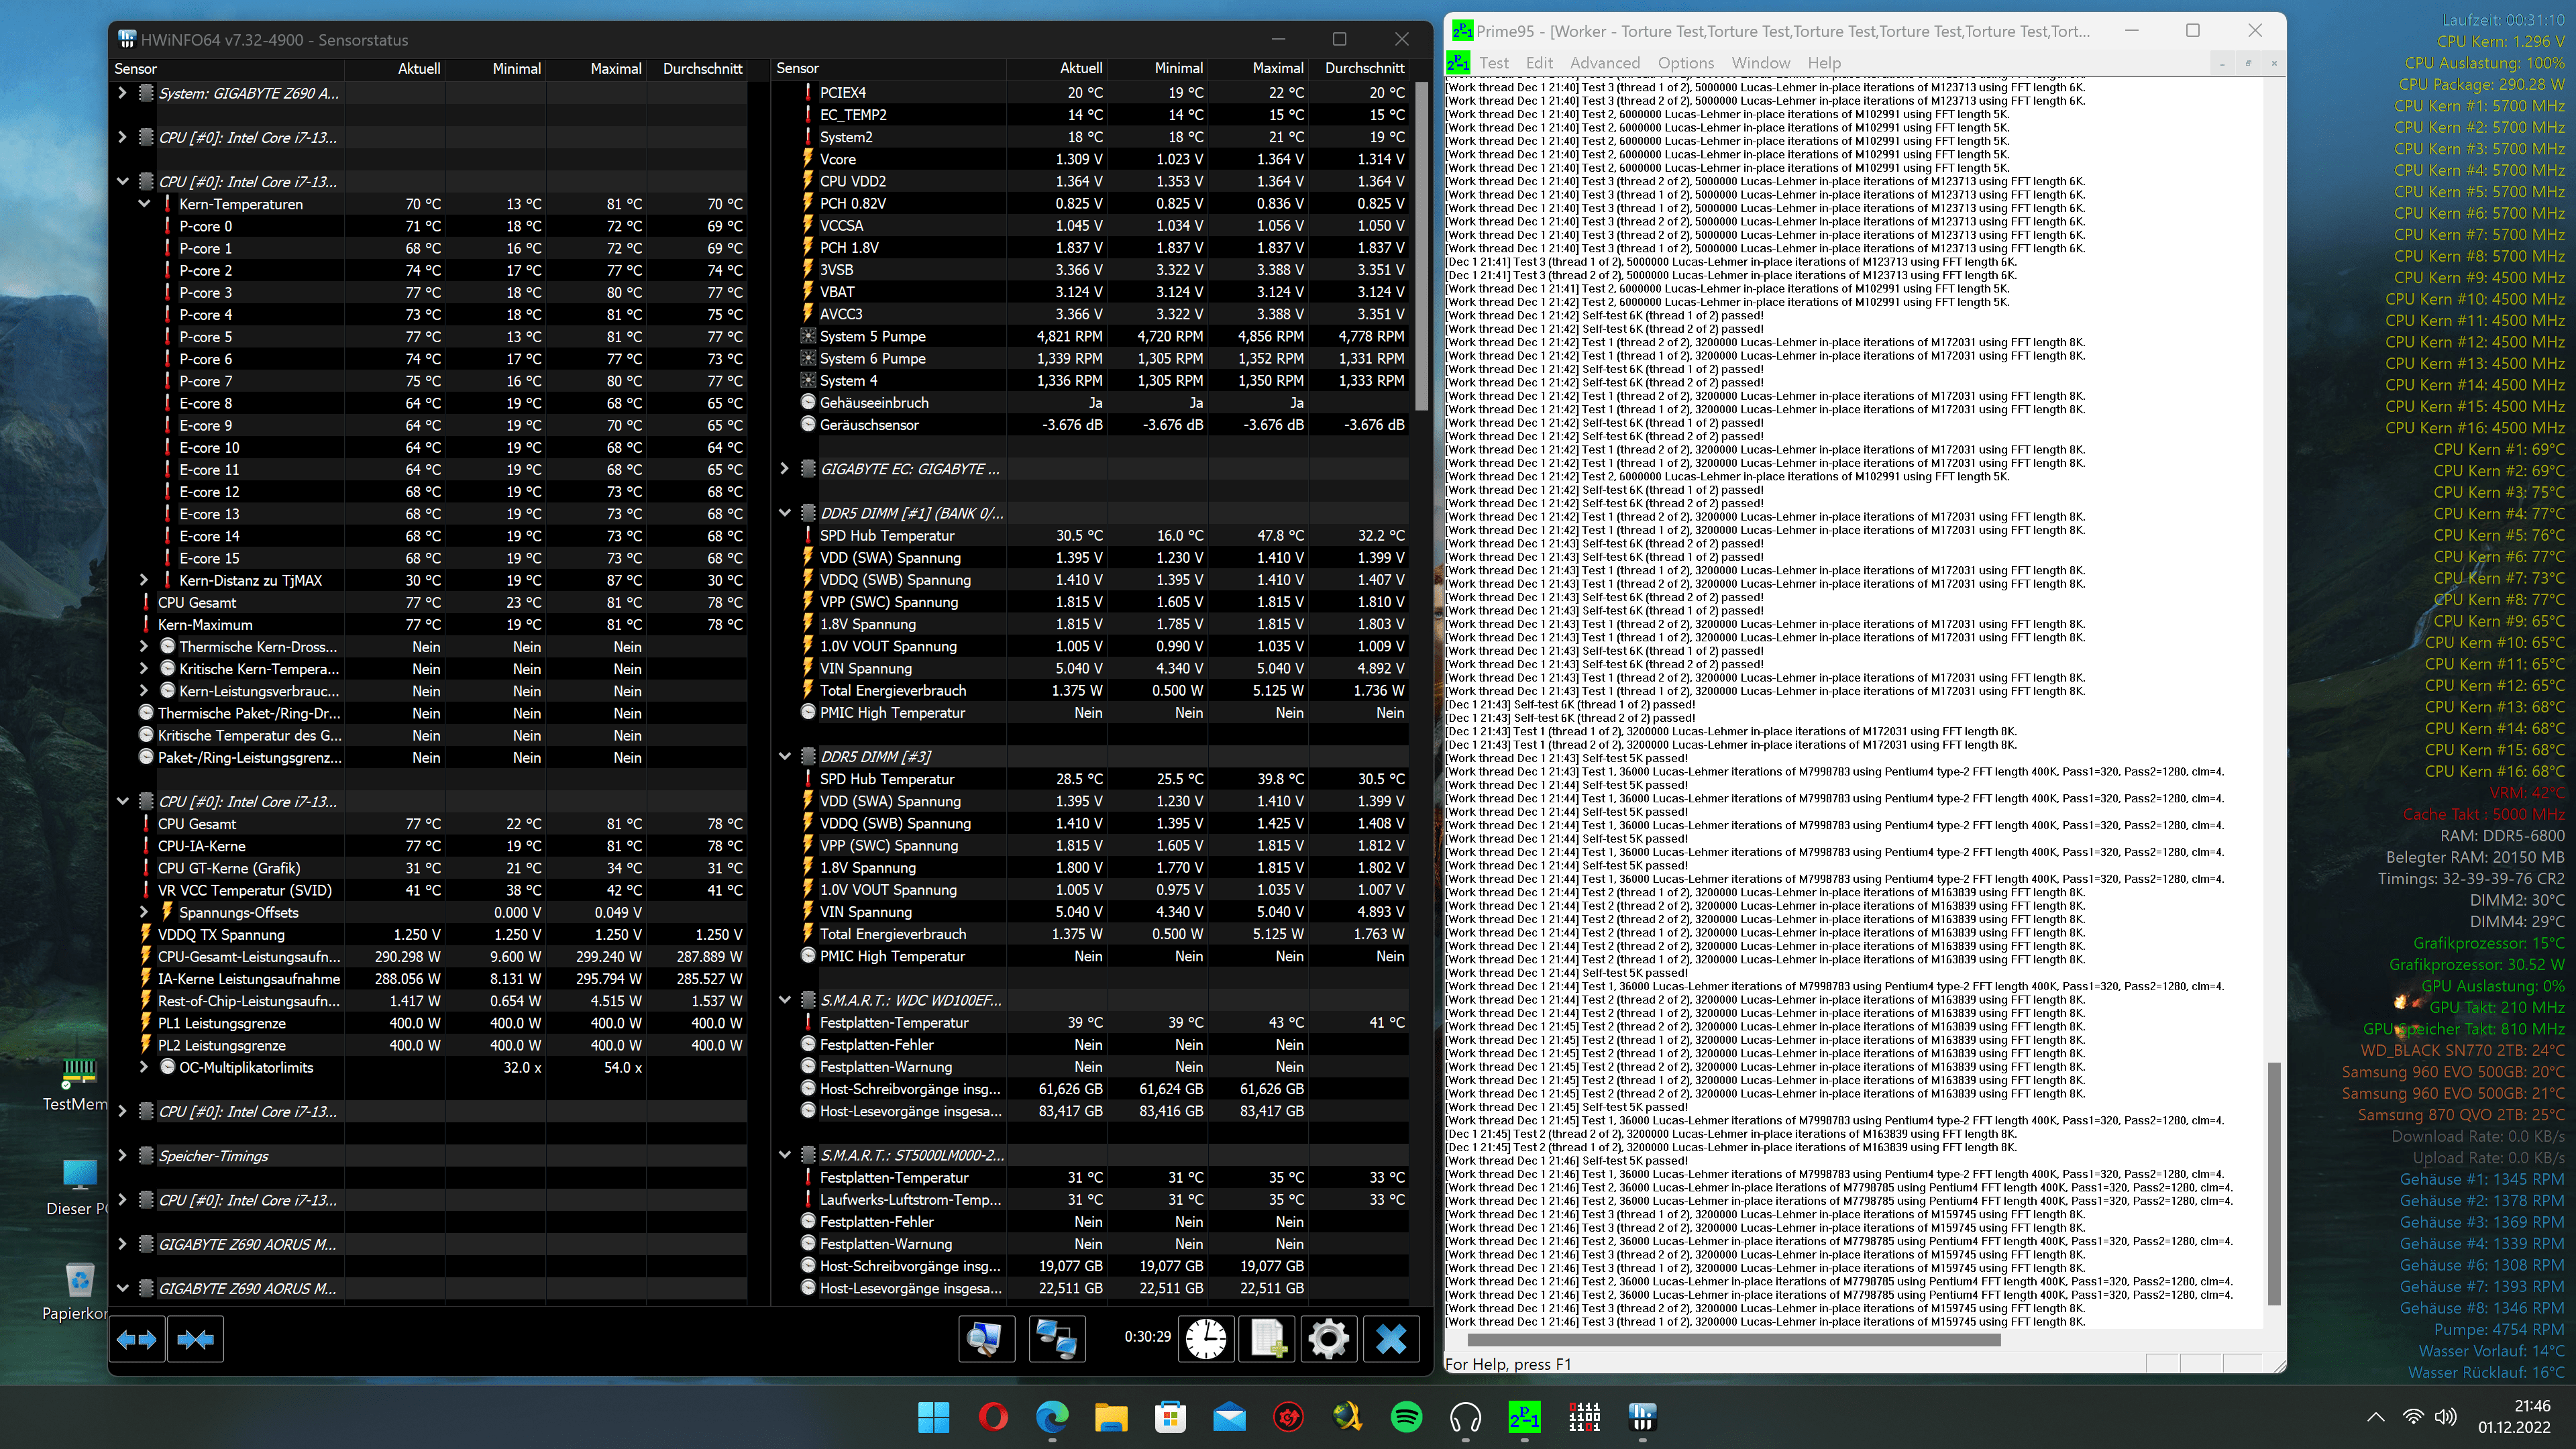Click the Microsoft Edge taskbar icon

pyautogui.click(x=1052, y=1417)
